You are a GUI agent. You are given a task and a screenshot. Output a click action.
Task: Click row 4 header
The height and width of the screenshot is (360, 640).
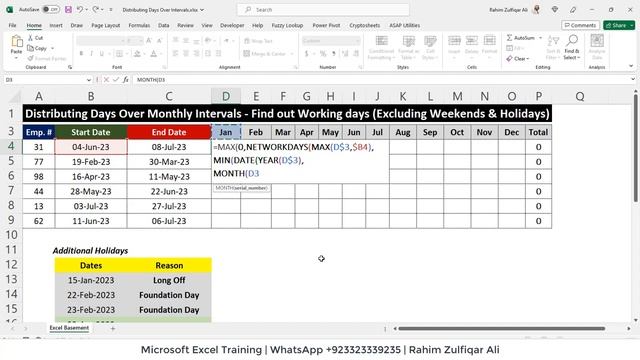[x=11, y=146]
